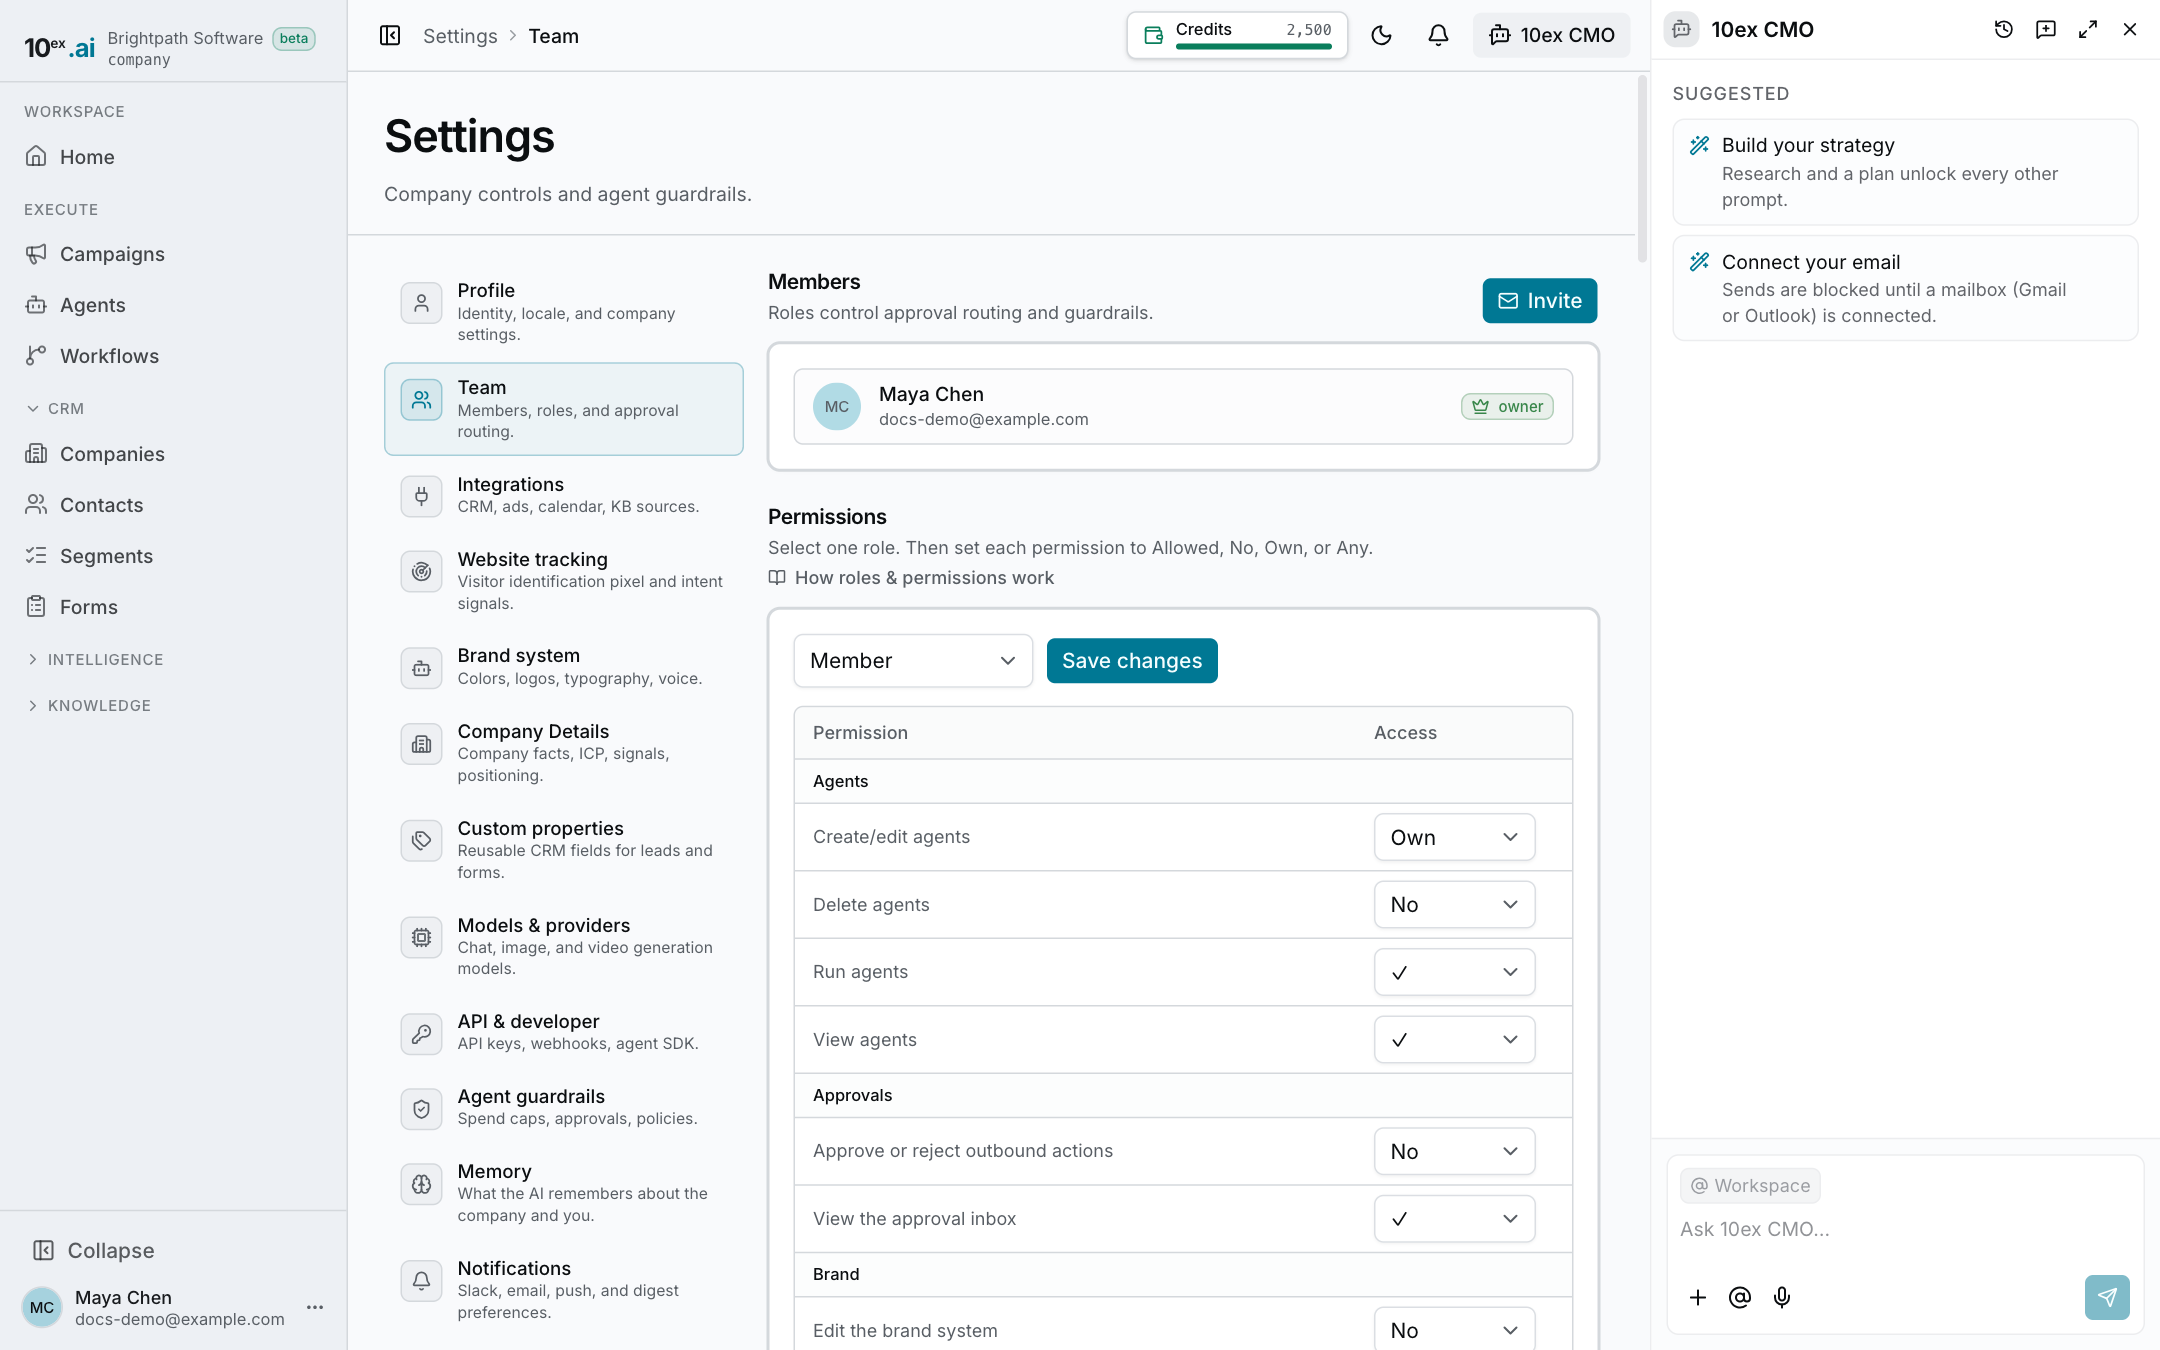Click the Invite button
The width and height of the screenshot is (2160, 1350).
tap(1540, 301)
